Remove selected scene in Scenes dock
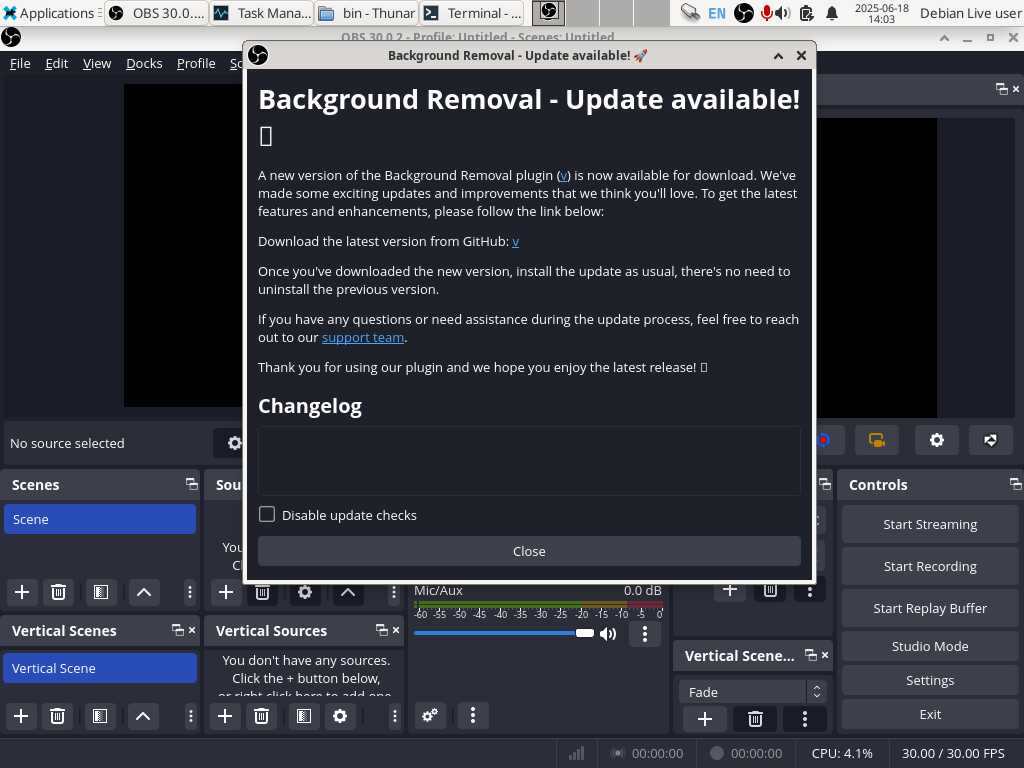Viewport: 1024px width, 768px height. point(58,592)
